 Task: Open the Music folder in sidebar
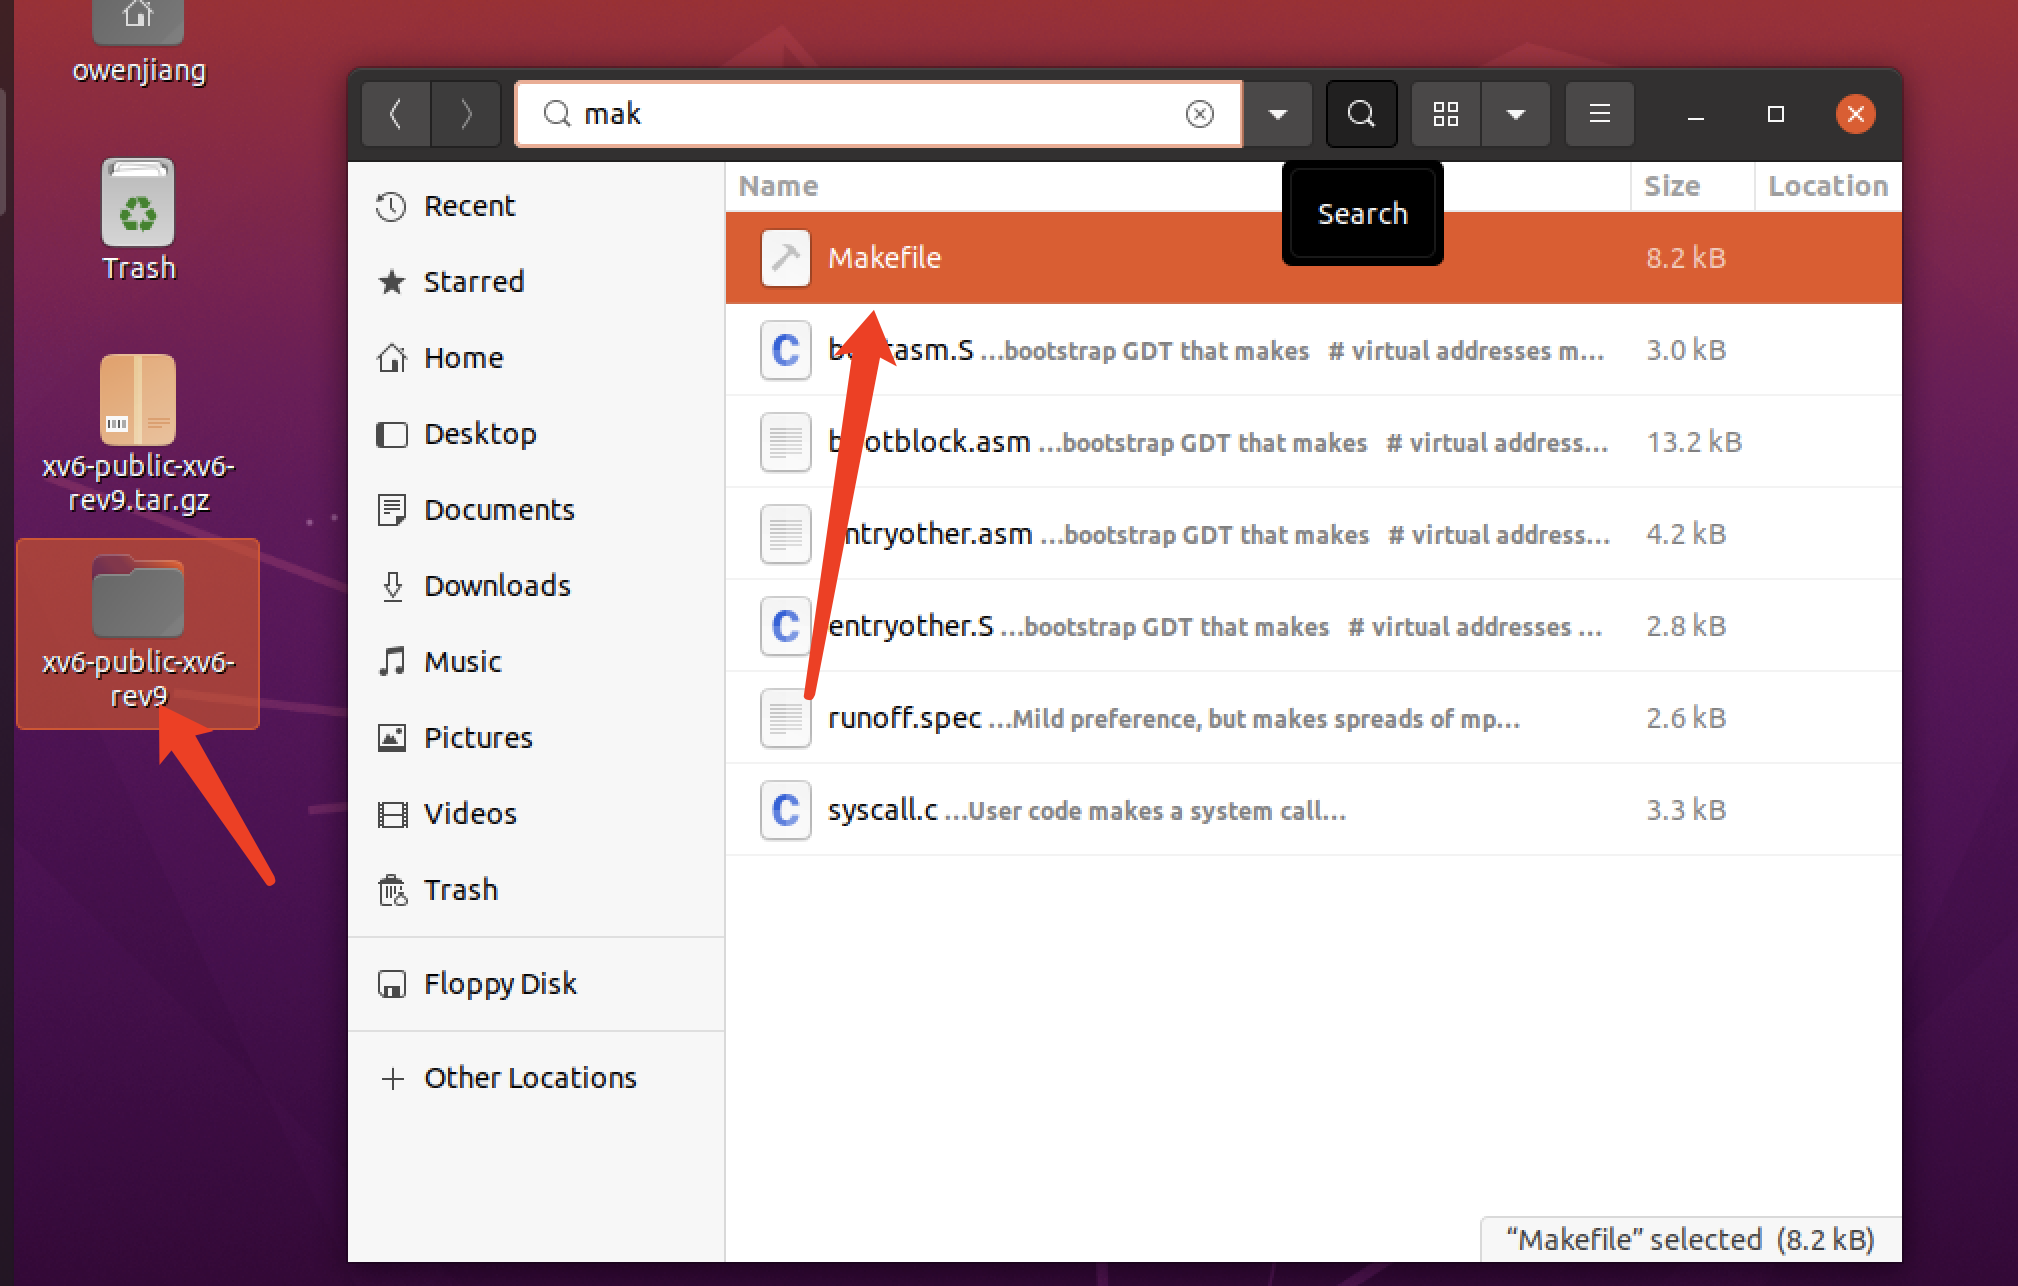coord(463,661)
